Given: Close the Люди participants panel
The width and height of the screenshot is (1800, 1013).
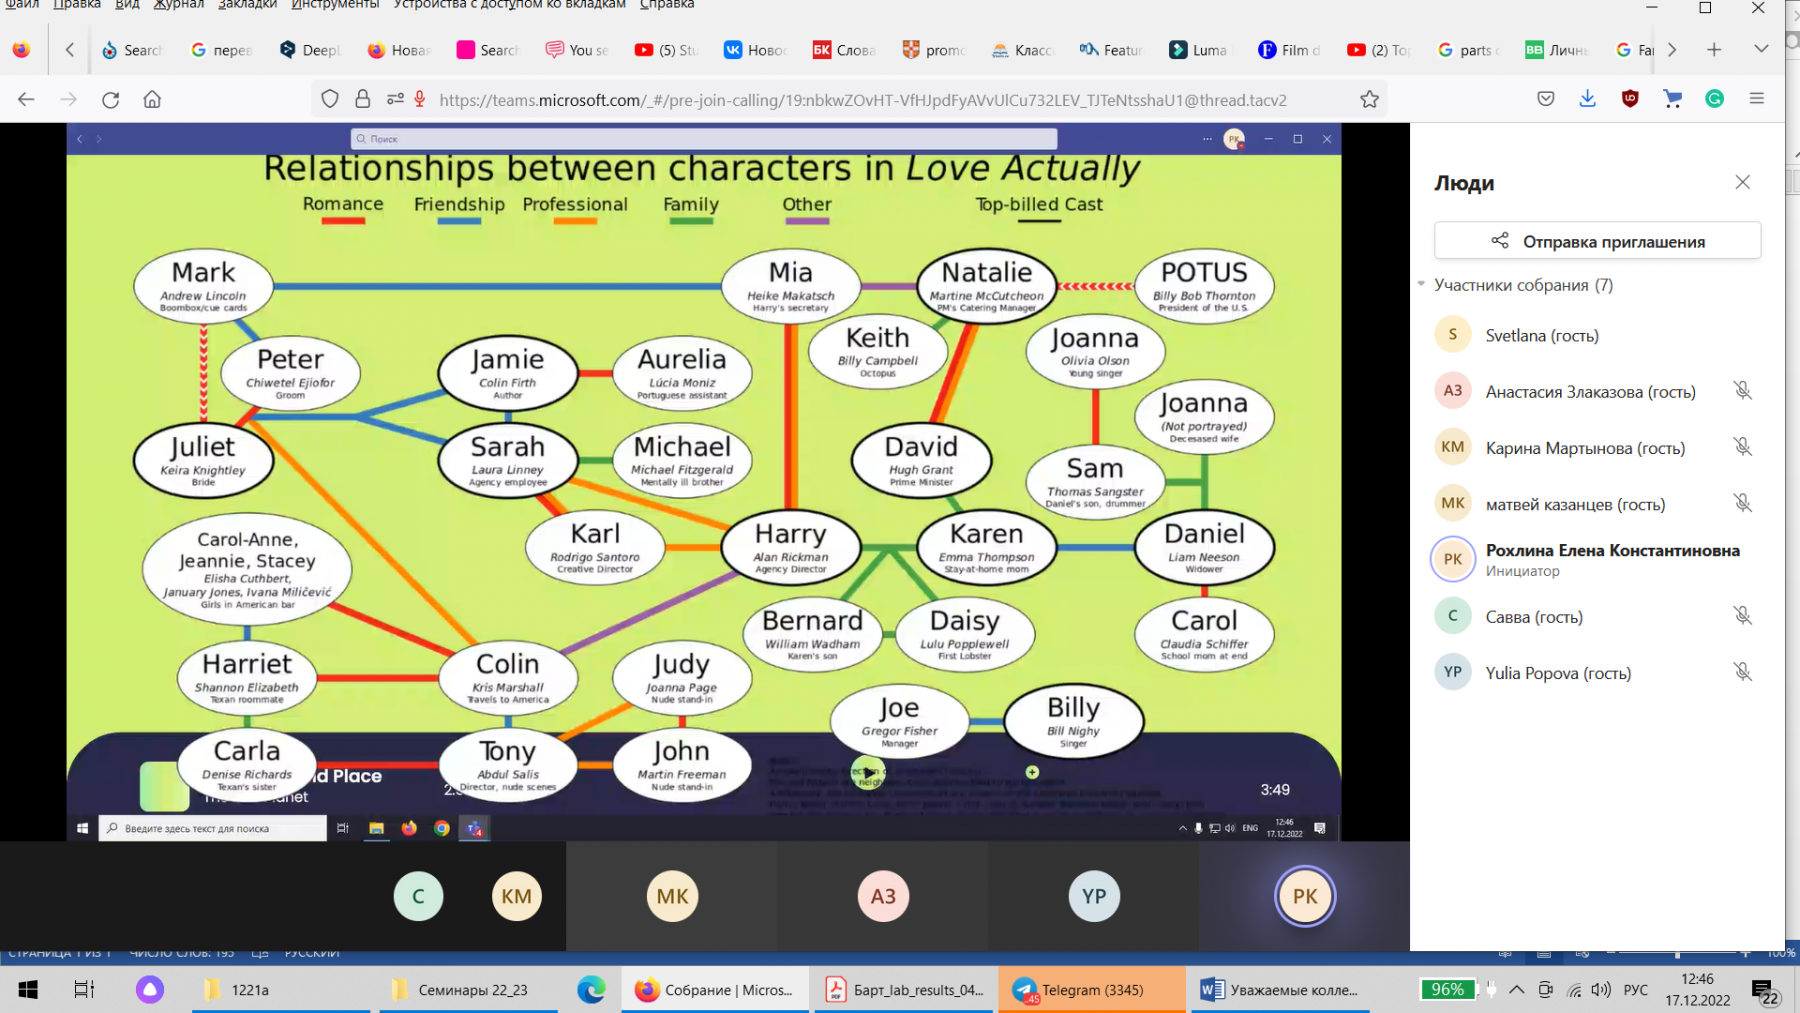Looking at the screenshot, I should pyautogui.click(x=1742, y=182).
